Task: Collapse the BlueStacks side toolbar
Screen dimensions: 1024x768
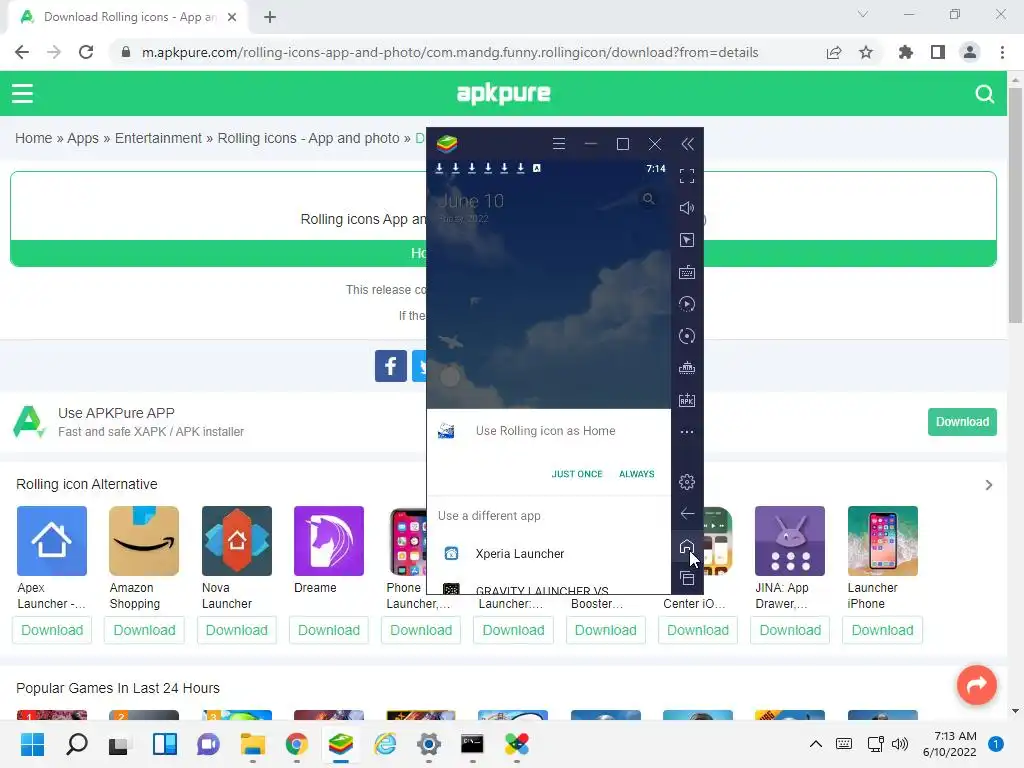Action: tap(687, 144)
